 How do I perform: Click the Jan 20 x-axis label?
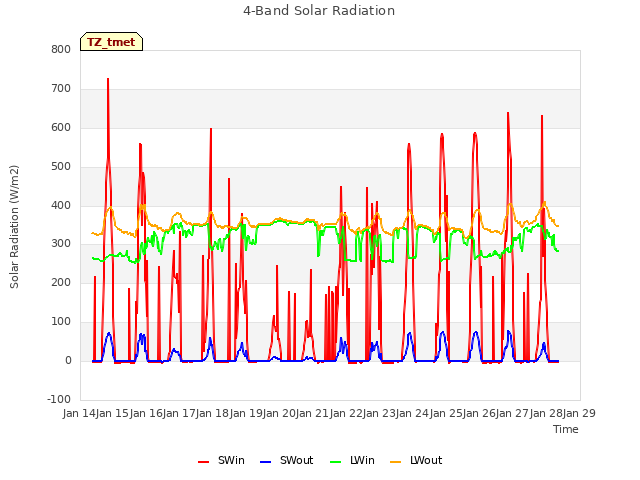279,413
